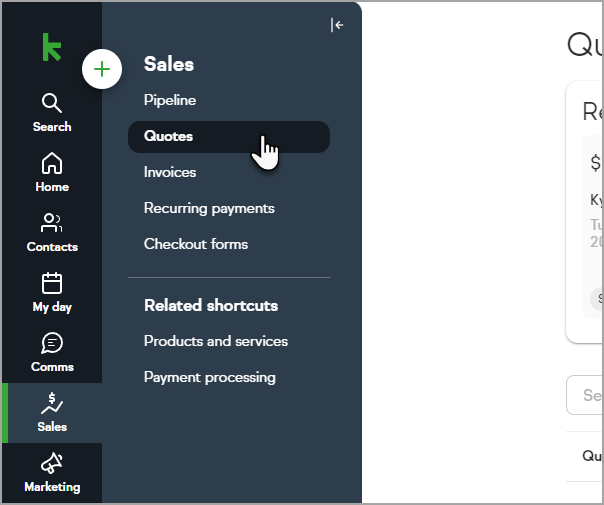Collapse the Sales side panel
The width and height of the screenshot is (604, 505).
[x=337, y=25]
